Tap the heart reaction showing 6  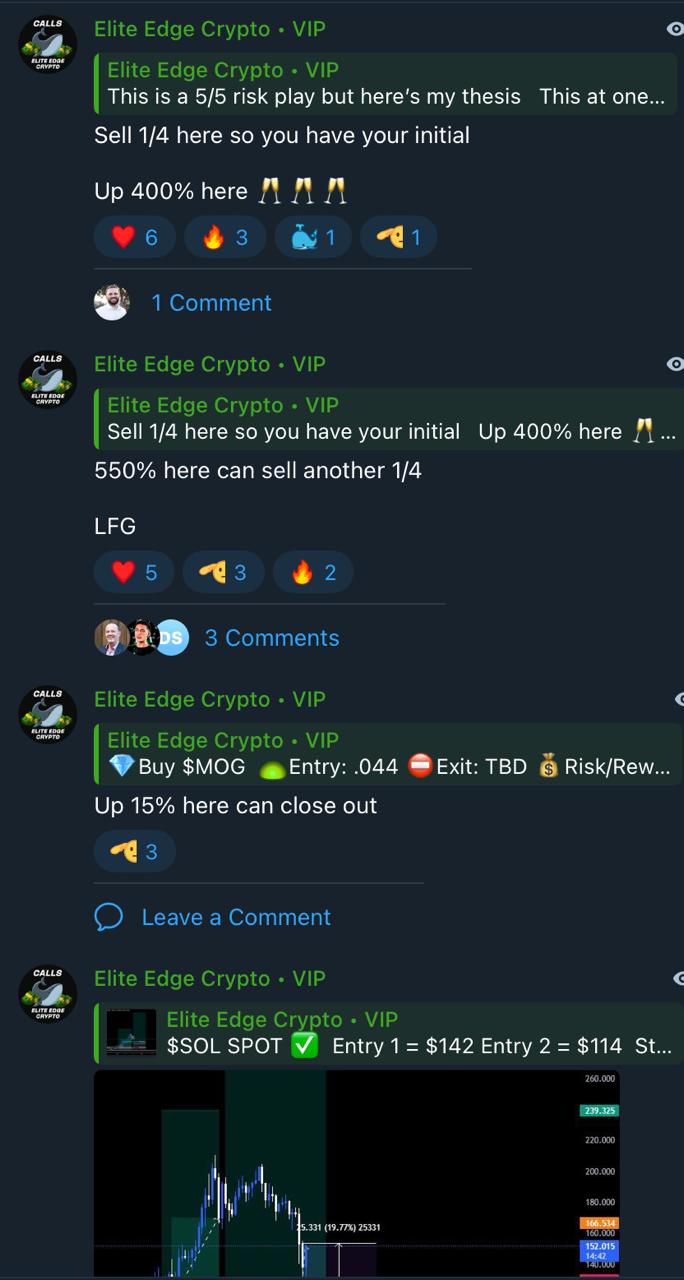click(135, 237)
